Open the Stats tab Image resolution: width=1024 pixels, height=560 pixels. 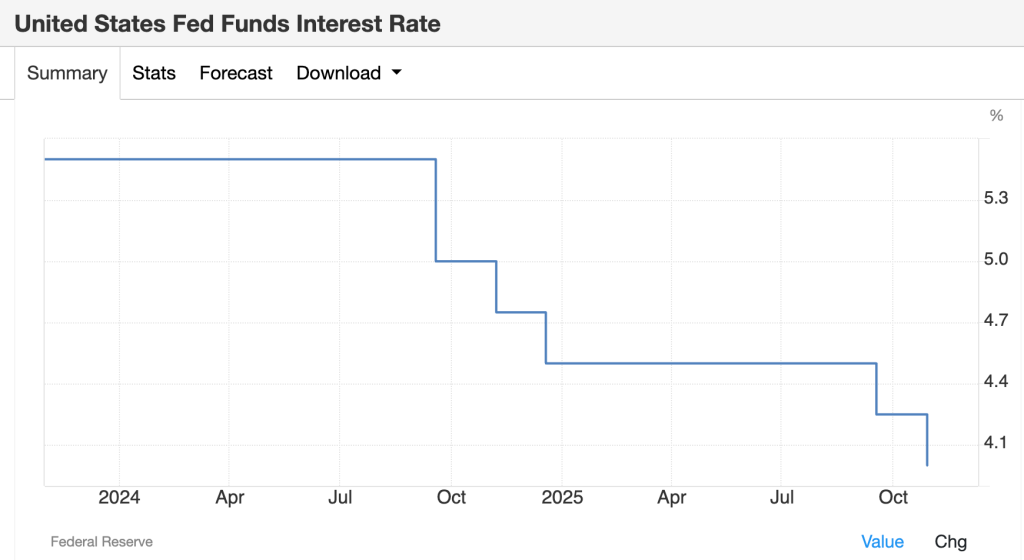154,73
